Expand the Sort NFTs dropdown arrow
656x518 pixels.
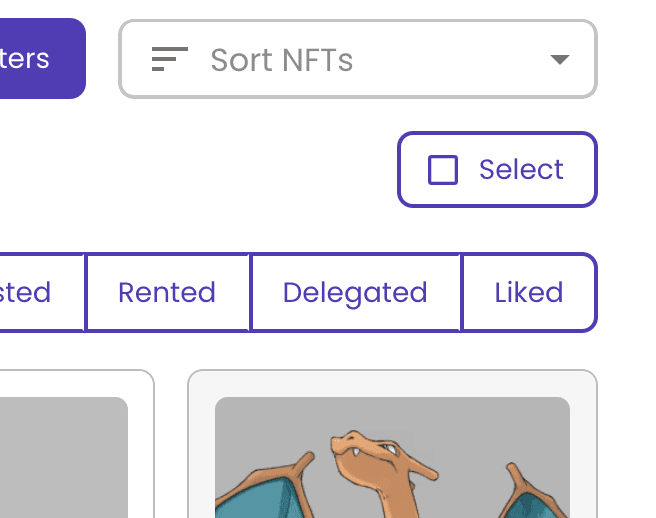click(560, 59)
